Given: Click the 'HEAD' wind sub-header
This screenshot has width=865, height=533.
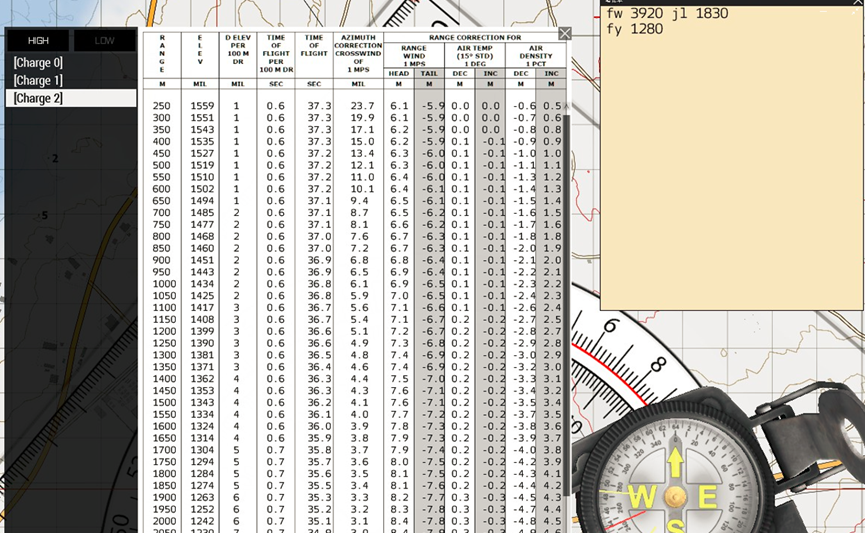Looking at the screenshot, I should [x=398, y=73].
